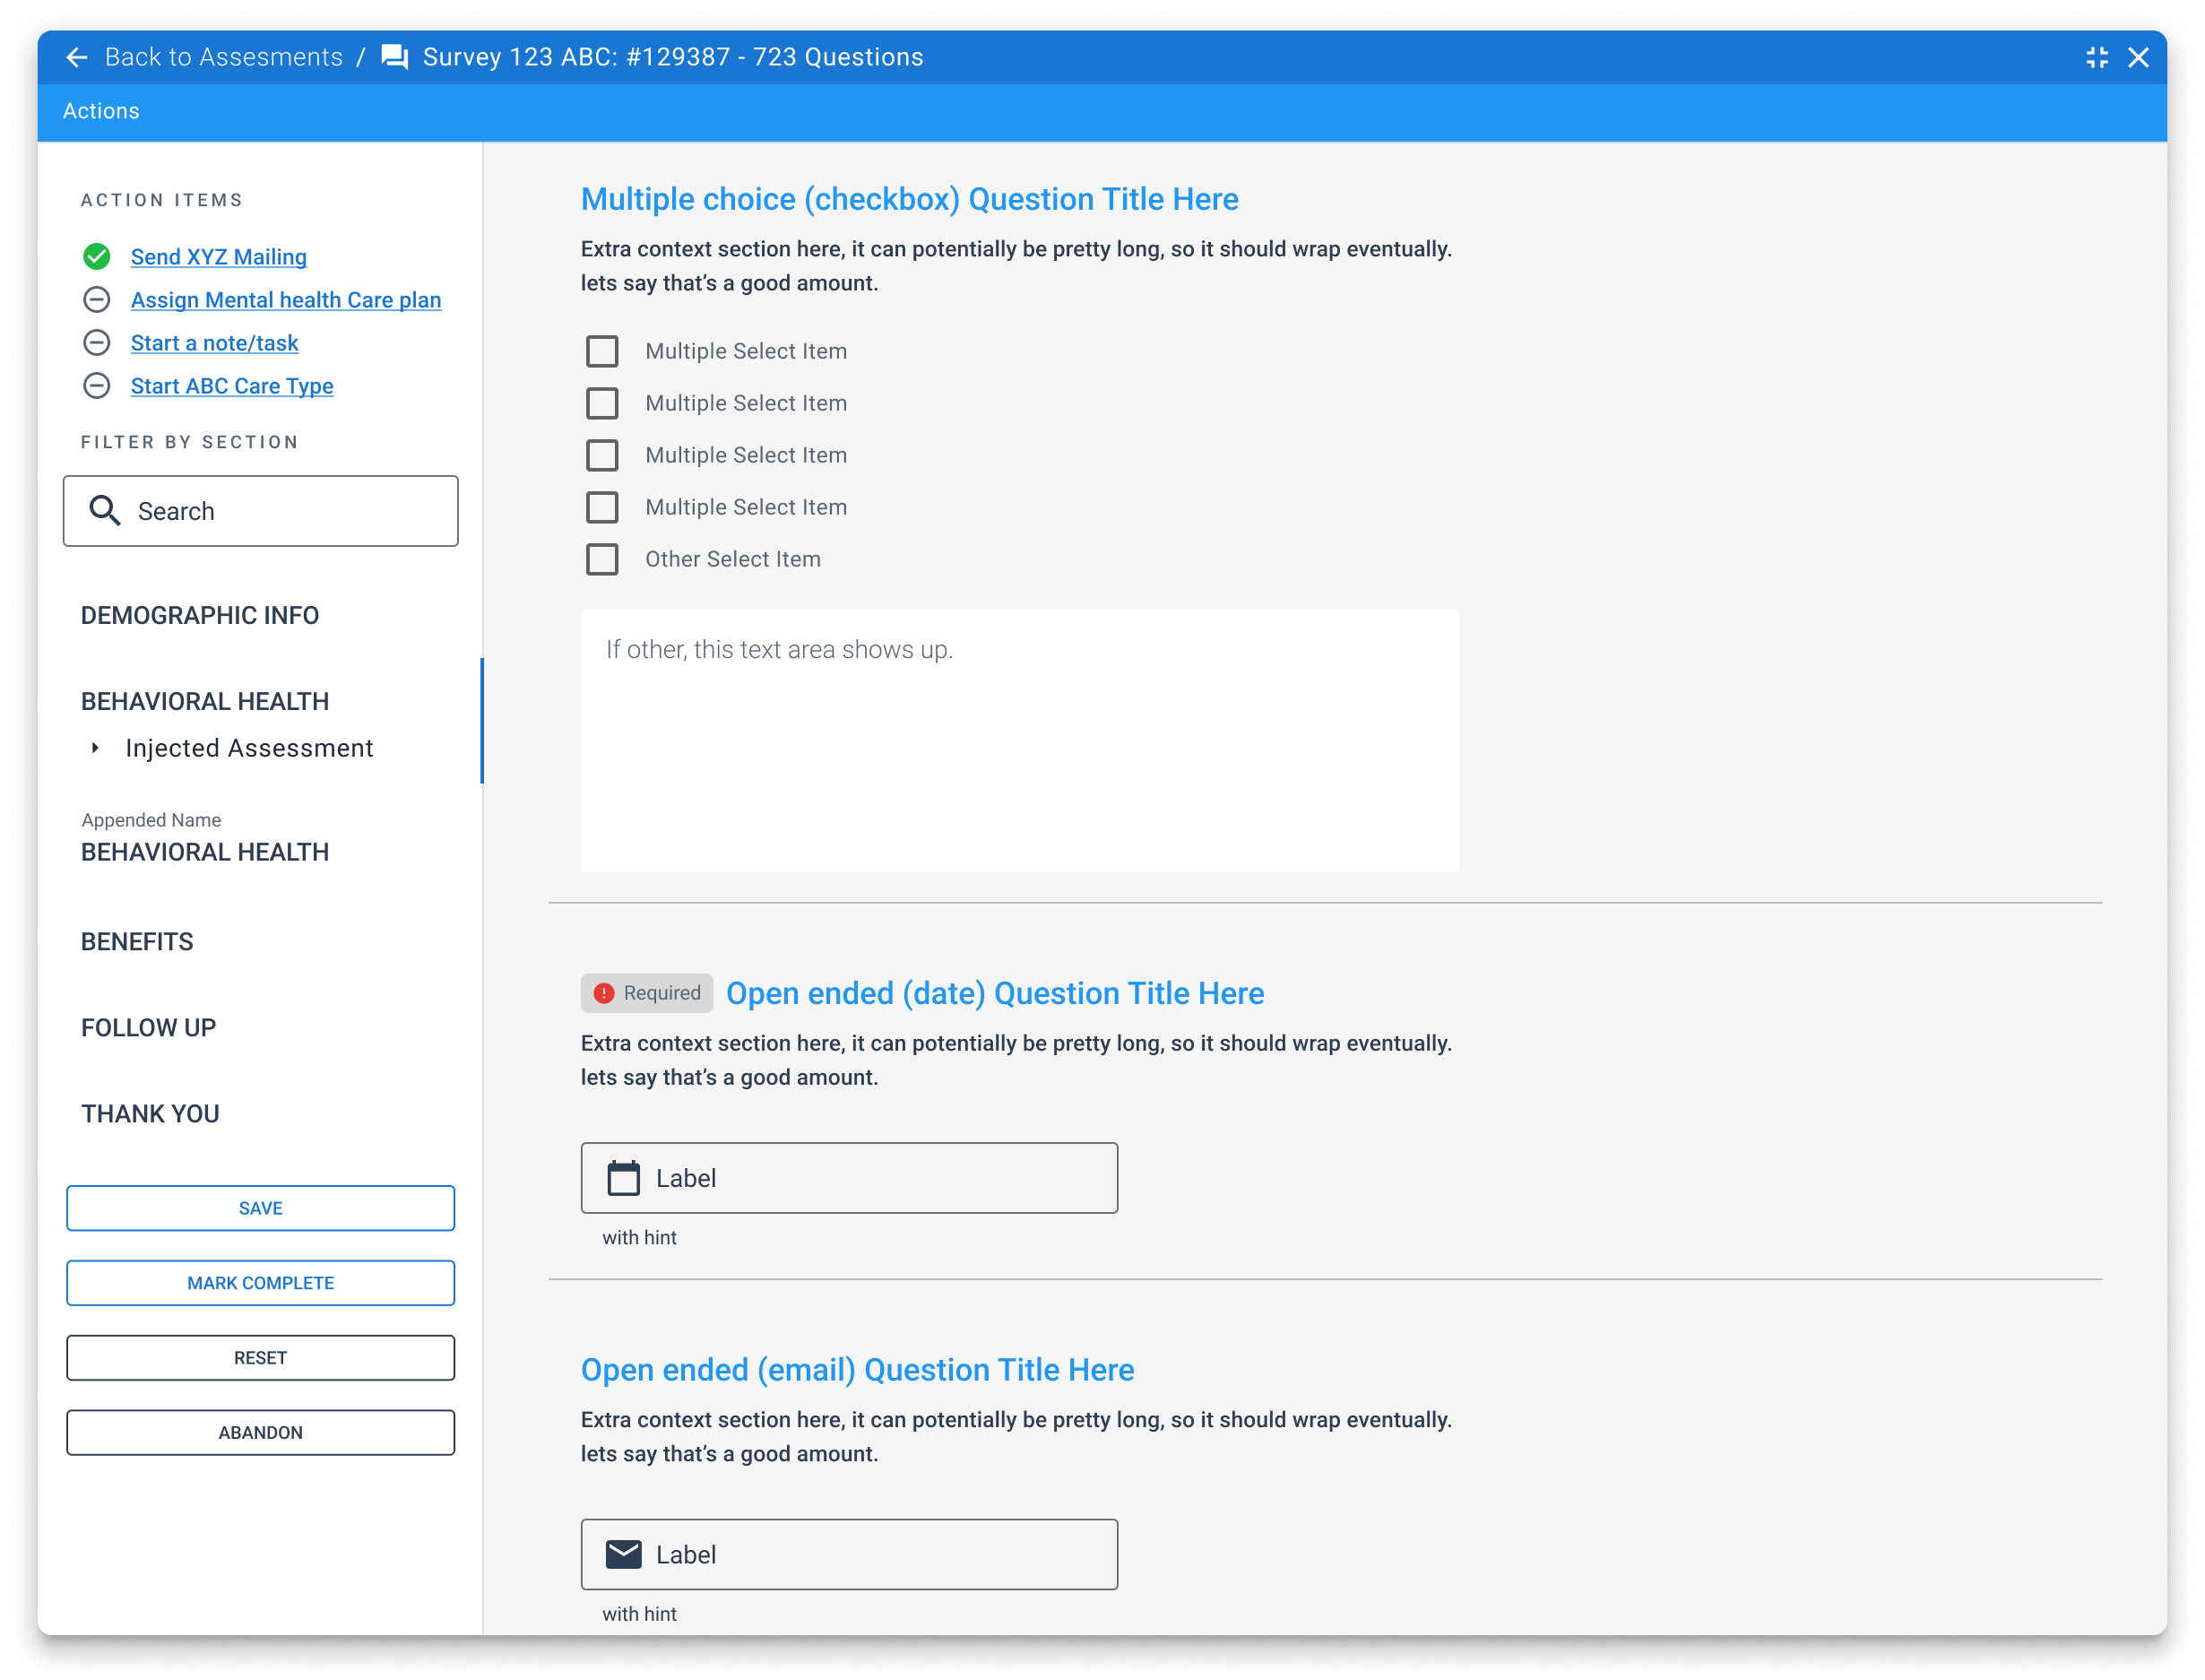Click status circle beside Start ABC Care Type

[x=97, y=386]
